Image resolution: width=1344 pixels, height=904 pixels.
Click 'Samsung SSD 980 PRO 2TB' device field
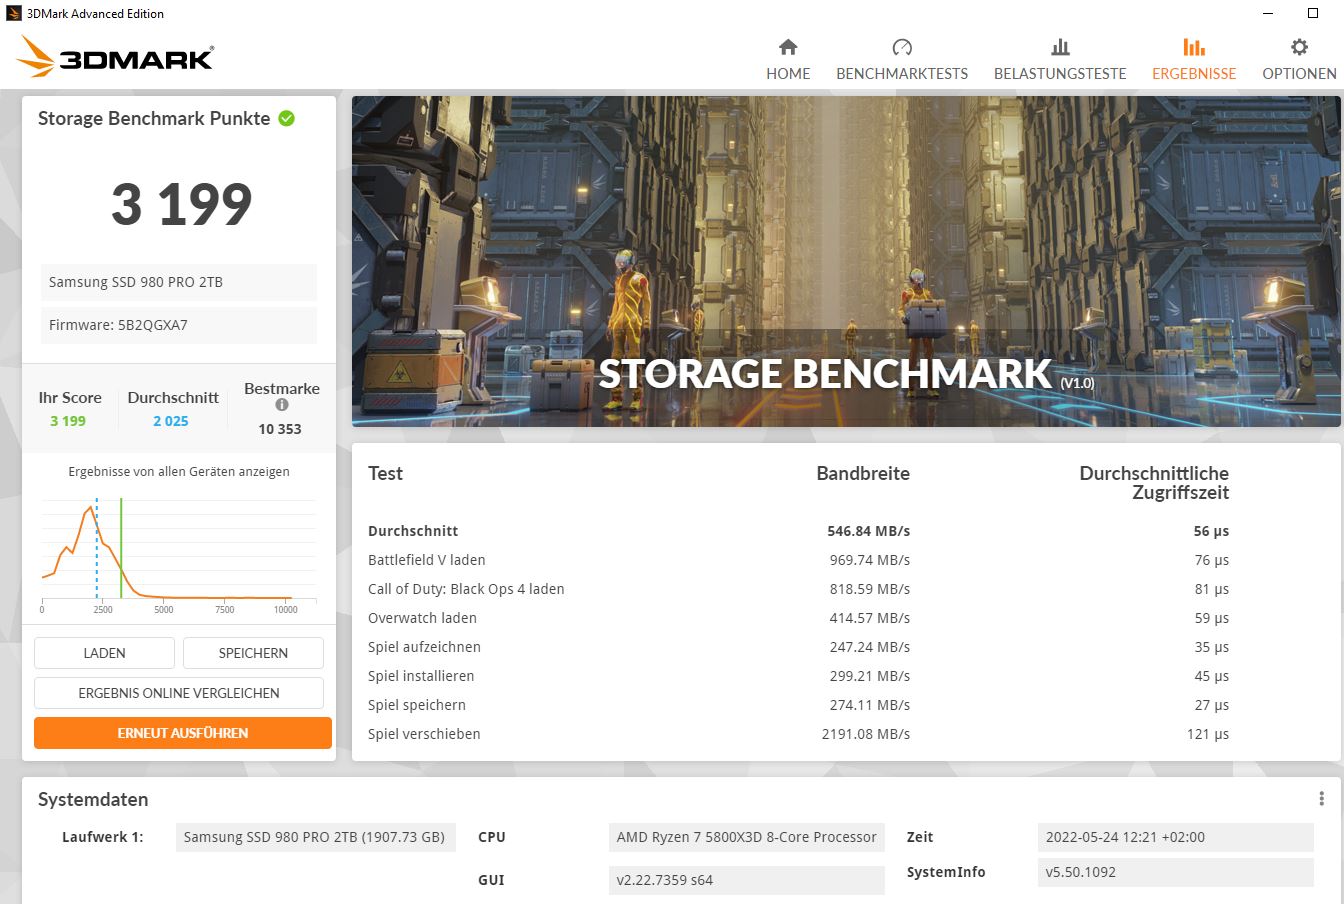179,282
